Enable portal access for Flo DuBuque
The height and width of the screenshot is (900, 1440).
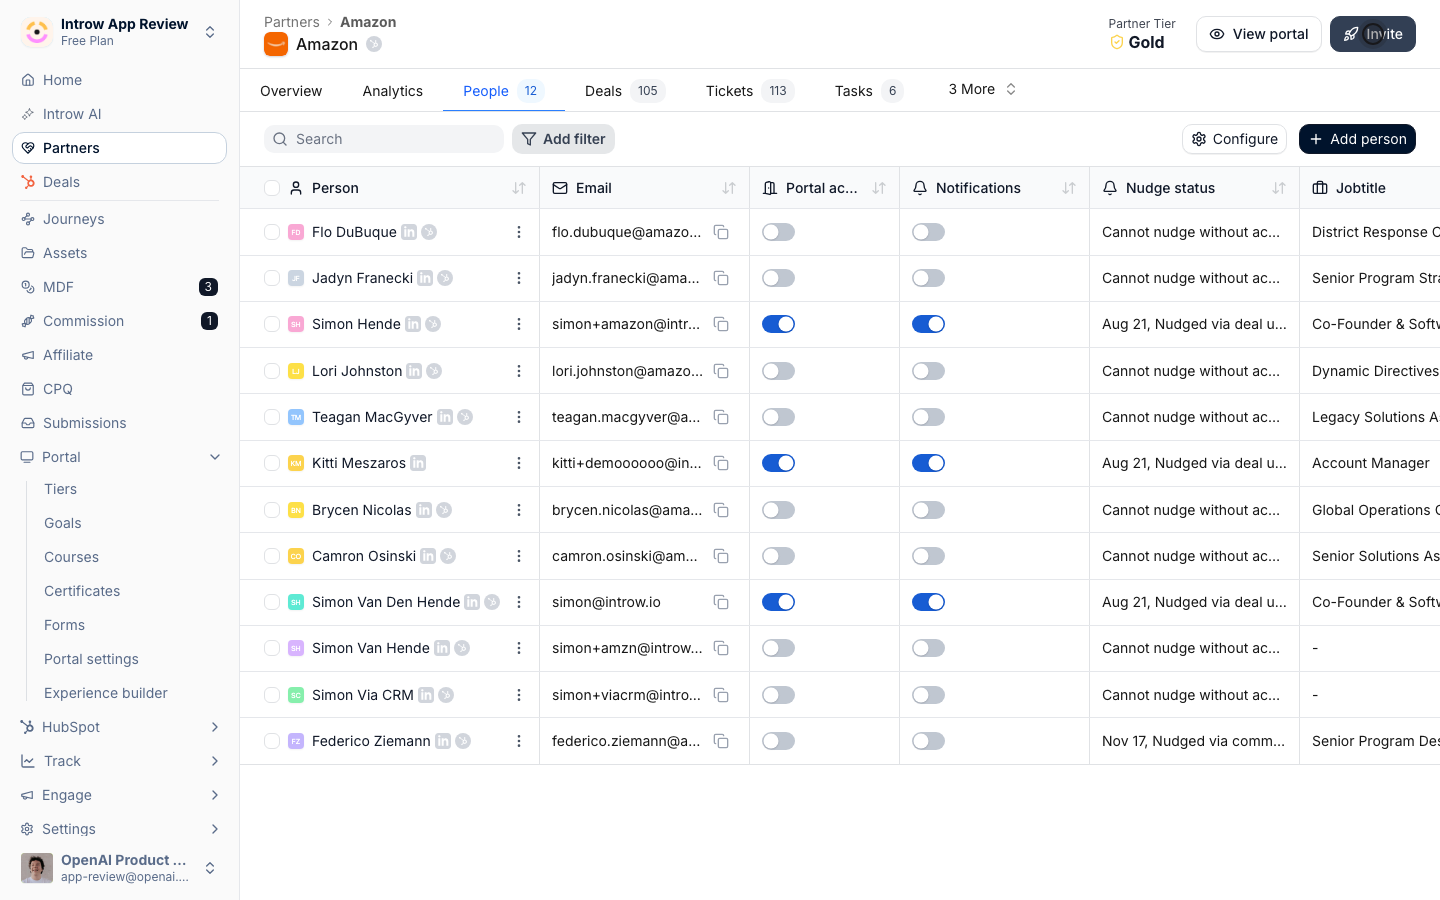coord(778,232)
